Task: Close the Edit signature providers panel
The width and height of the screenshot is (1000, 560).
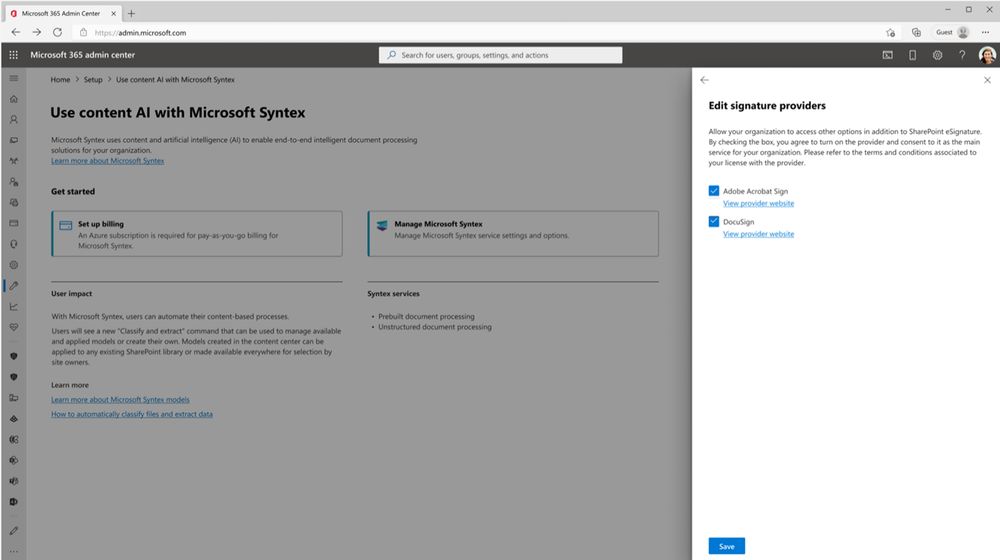Action: [x=987, y=80]
